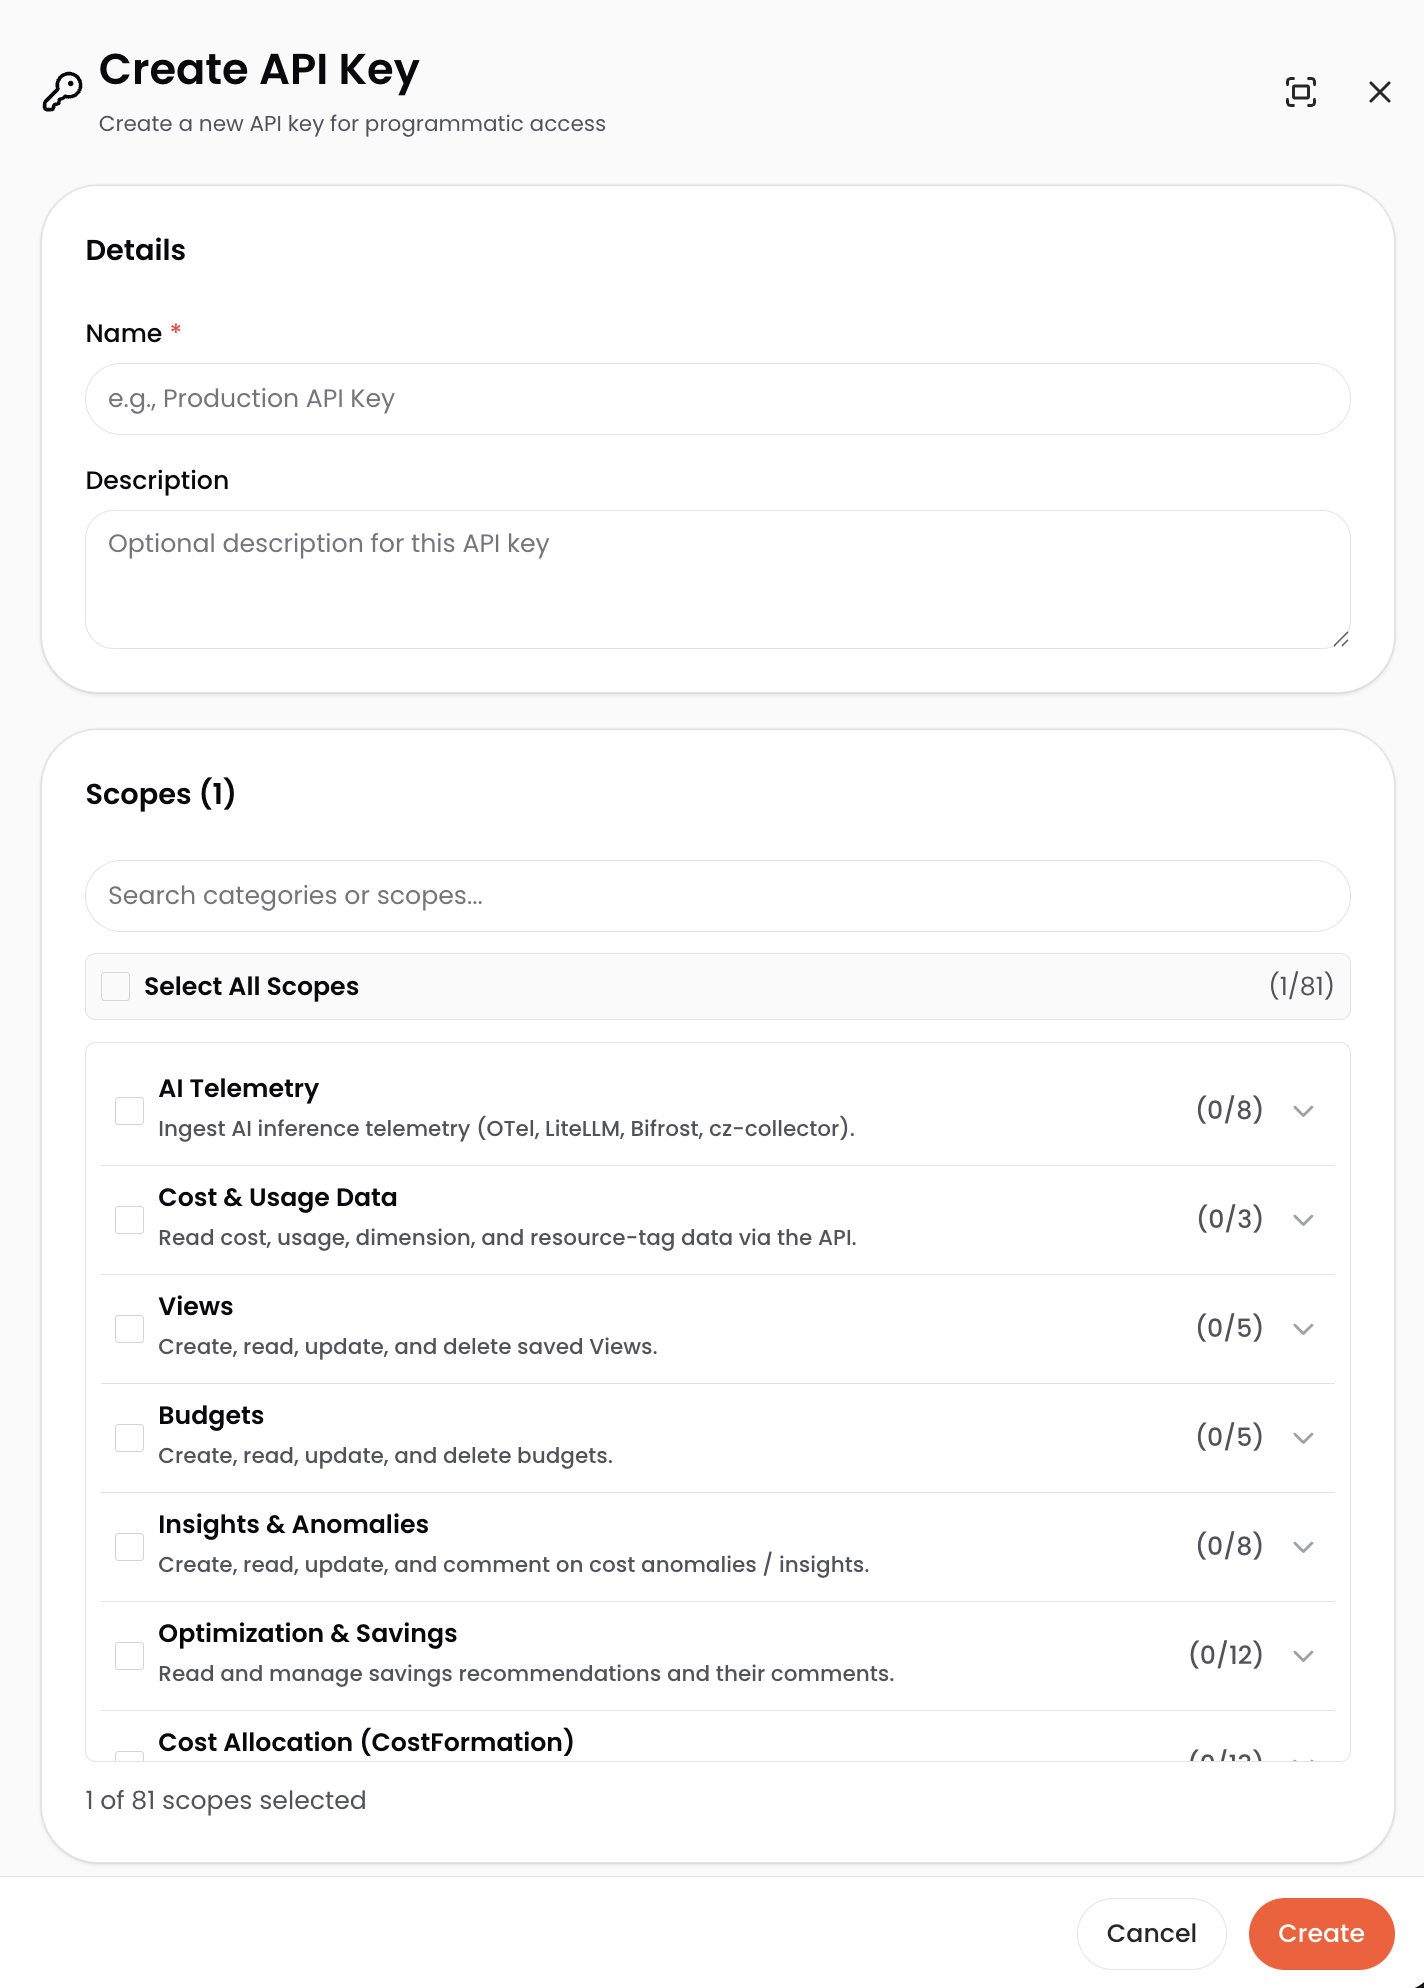The width and height of the screenshot is (1424, 1988).
Task: Expand Optimization & Savings scope list
Action: (x=1303, y=1655)
